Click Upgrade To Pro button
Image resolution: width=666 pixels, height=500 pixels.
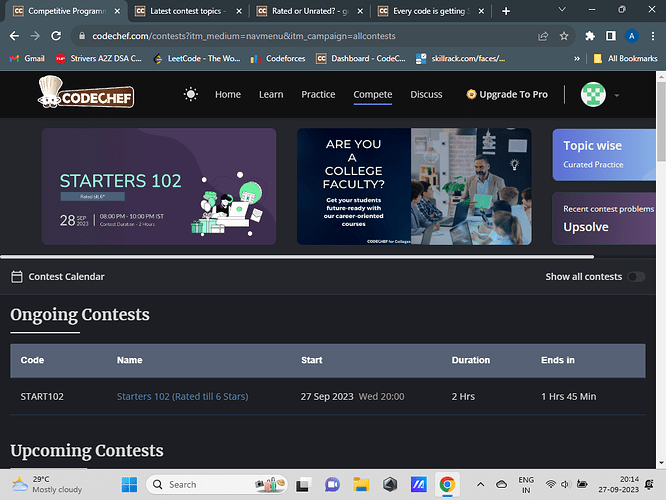(507, 94)
